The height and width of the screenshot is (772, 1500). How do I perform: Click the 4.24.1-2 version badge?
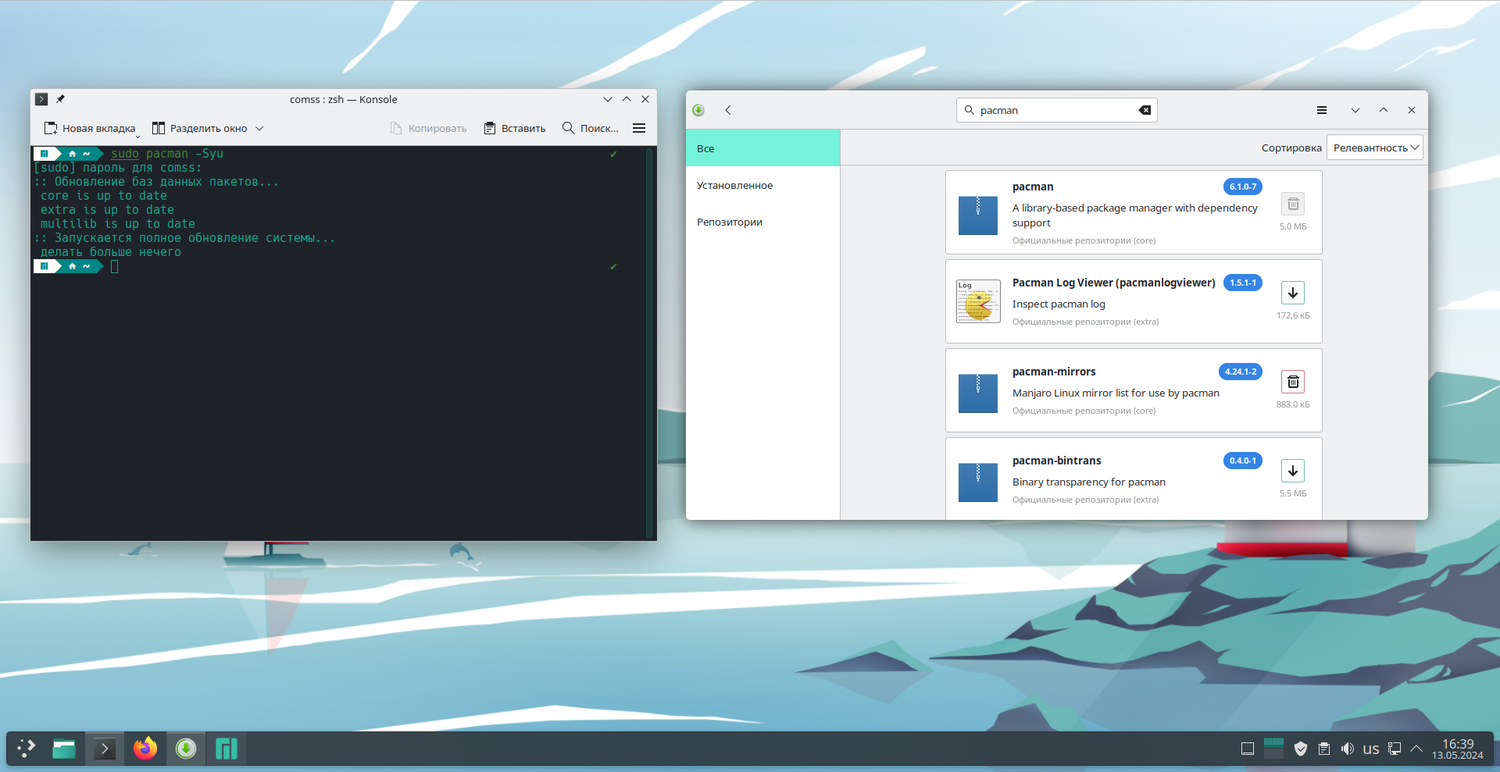pos(1240,372)
